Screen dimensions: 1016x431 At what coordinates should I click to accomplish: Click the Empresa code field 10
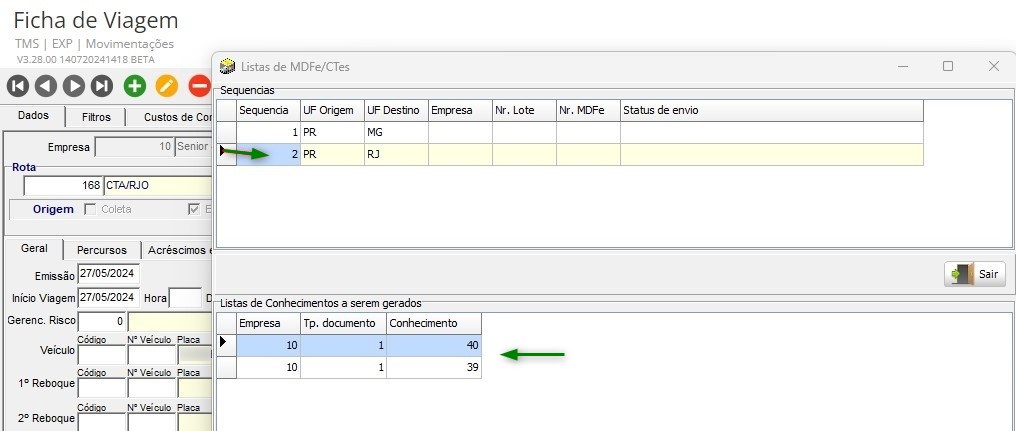(134, 146)
